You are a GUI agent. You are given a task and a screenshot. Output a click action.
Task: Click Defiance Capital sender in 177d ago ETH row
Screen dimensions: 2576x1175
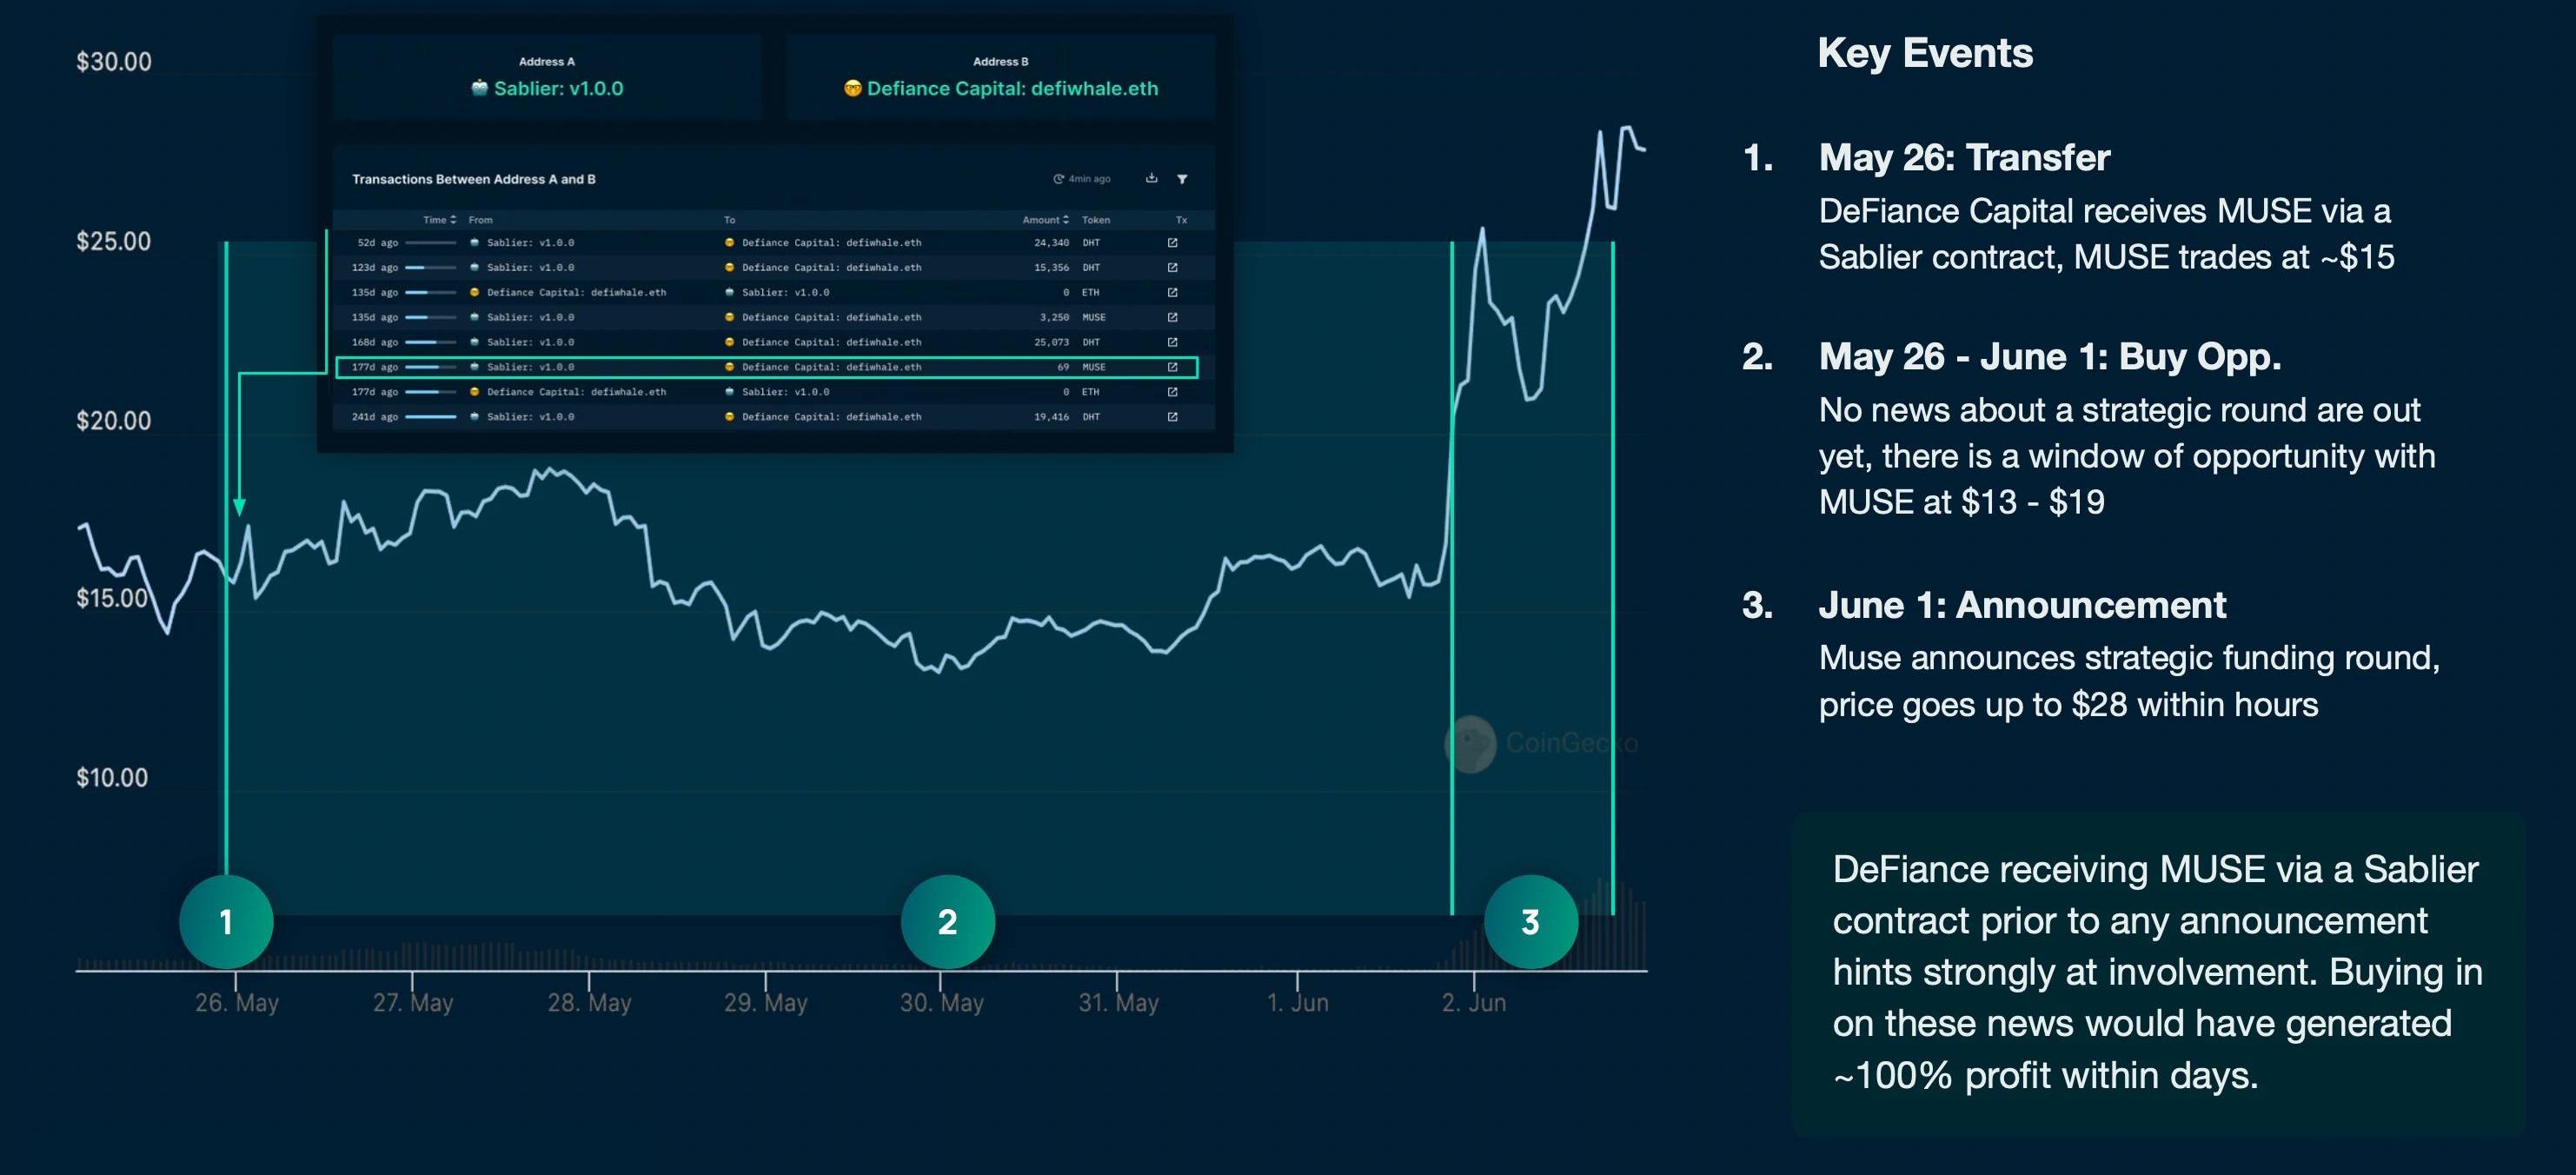pos(576,392)
